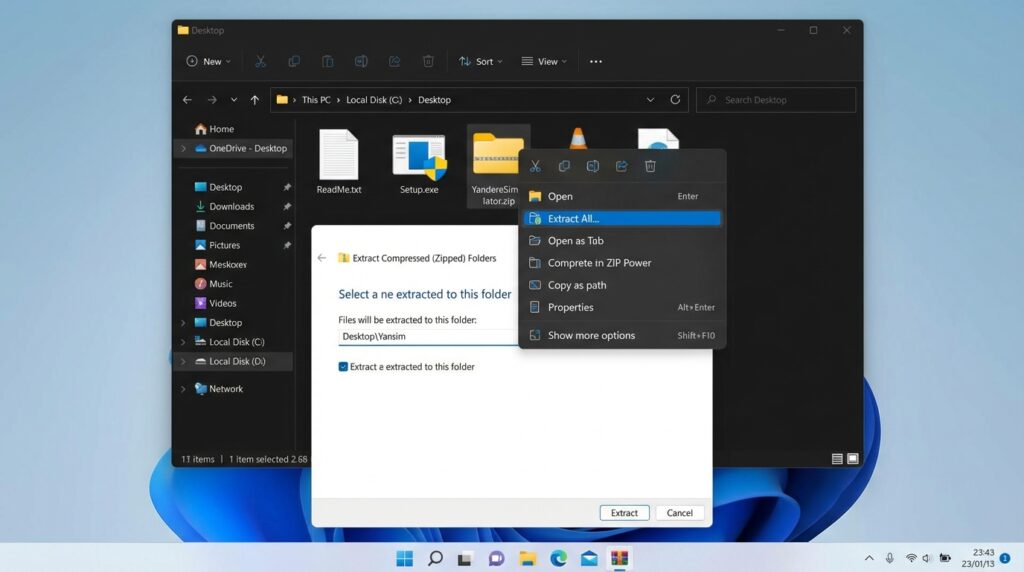Click the Refresh icon beside address bar

click(675, 100)
